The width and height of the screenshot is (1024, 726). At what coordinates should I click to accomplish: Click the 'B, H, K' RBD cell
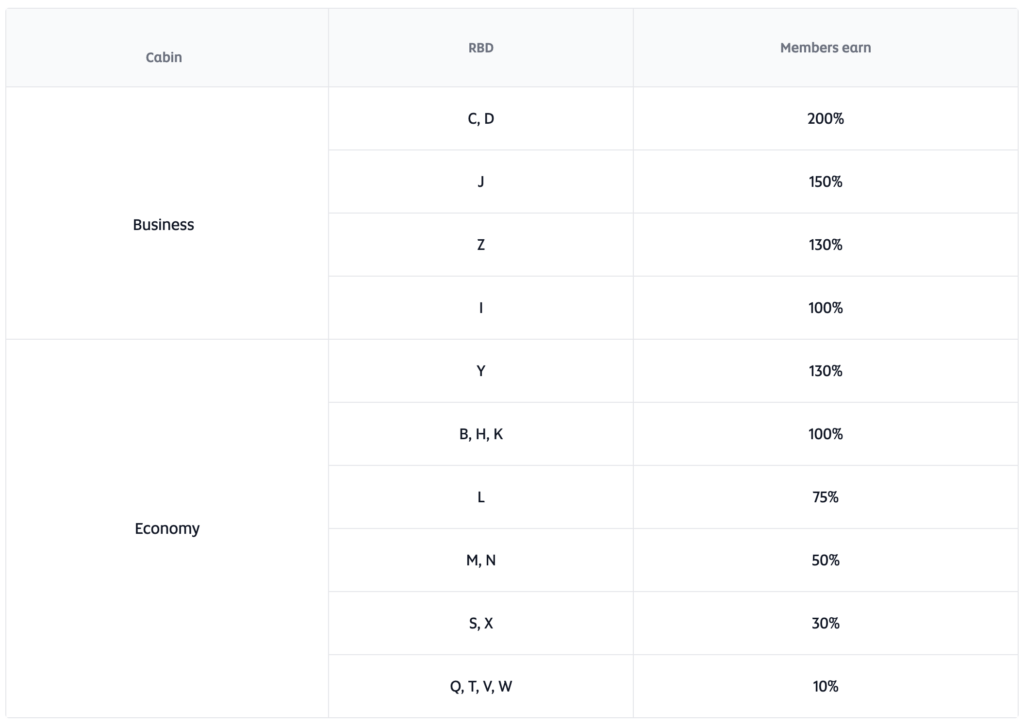point(481,434)
